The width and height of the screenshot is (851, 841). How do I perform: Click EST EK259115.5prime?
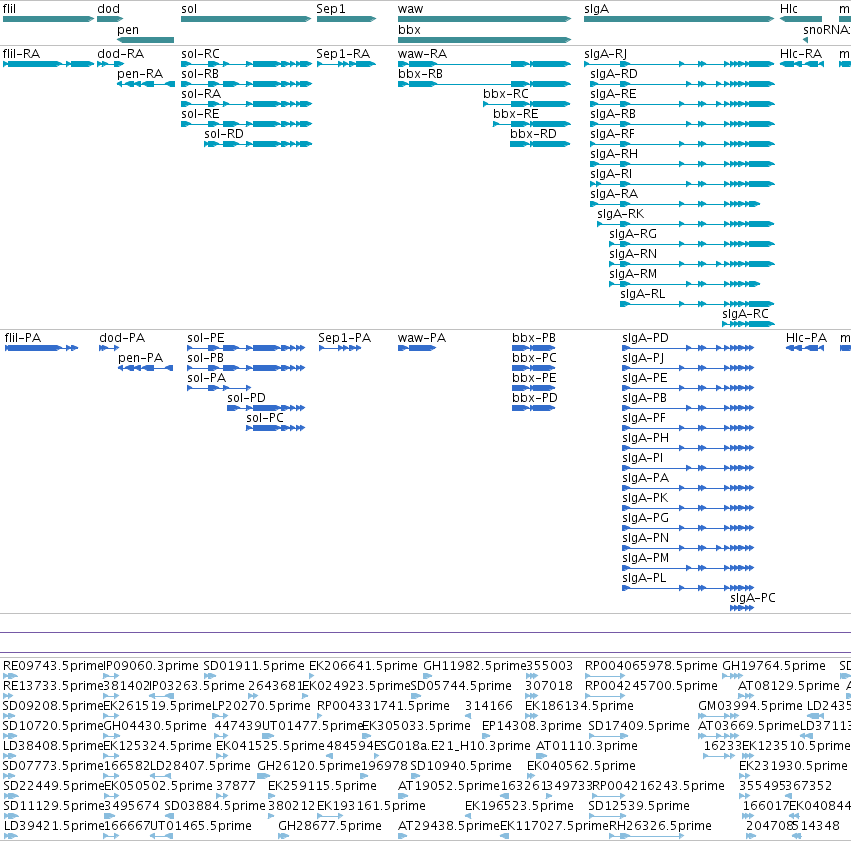pyautogui.click(x=322, y=786)
